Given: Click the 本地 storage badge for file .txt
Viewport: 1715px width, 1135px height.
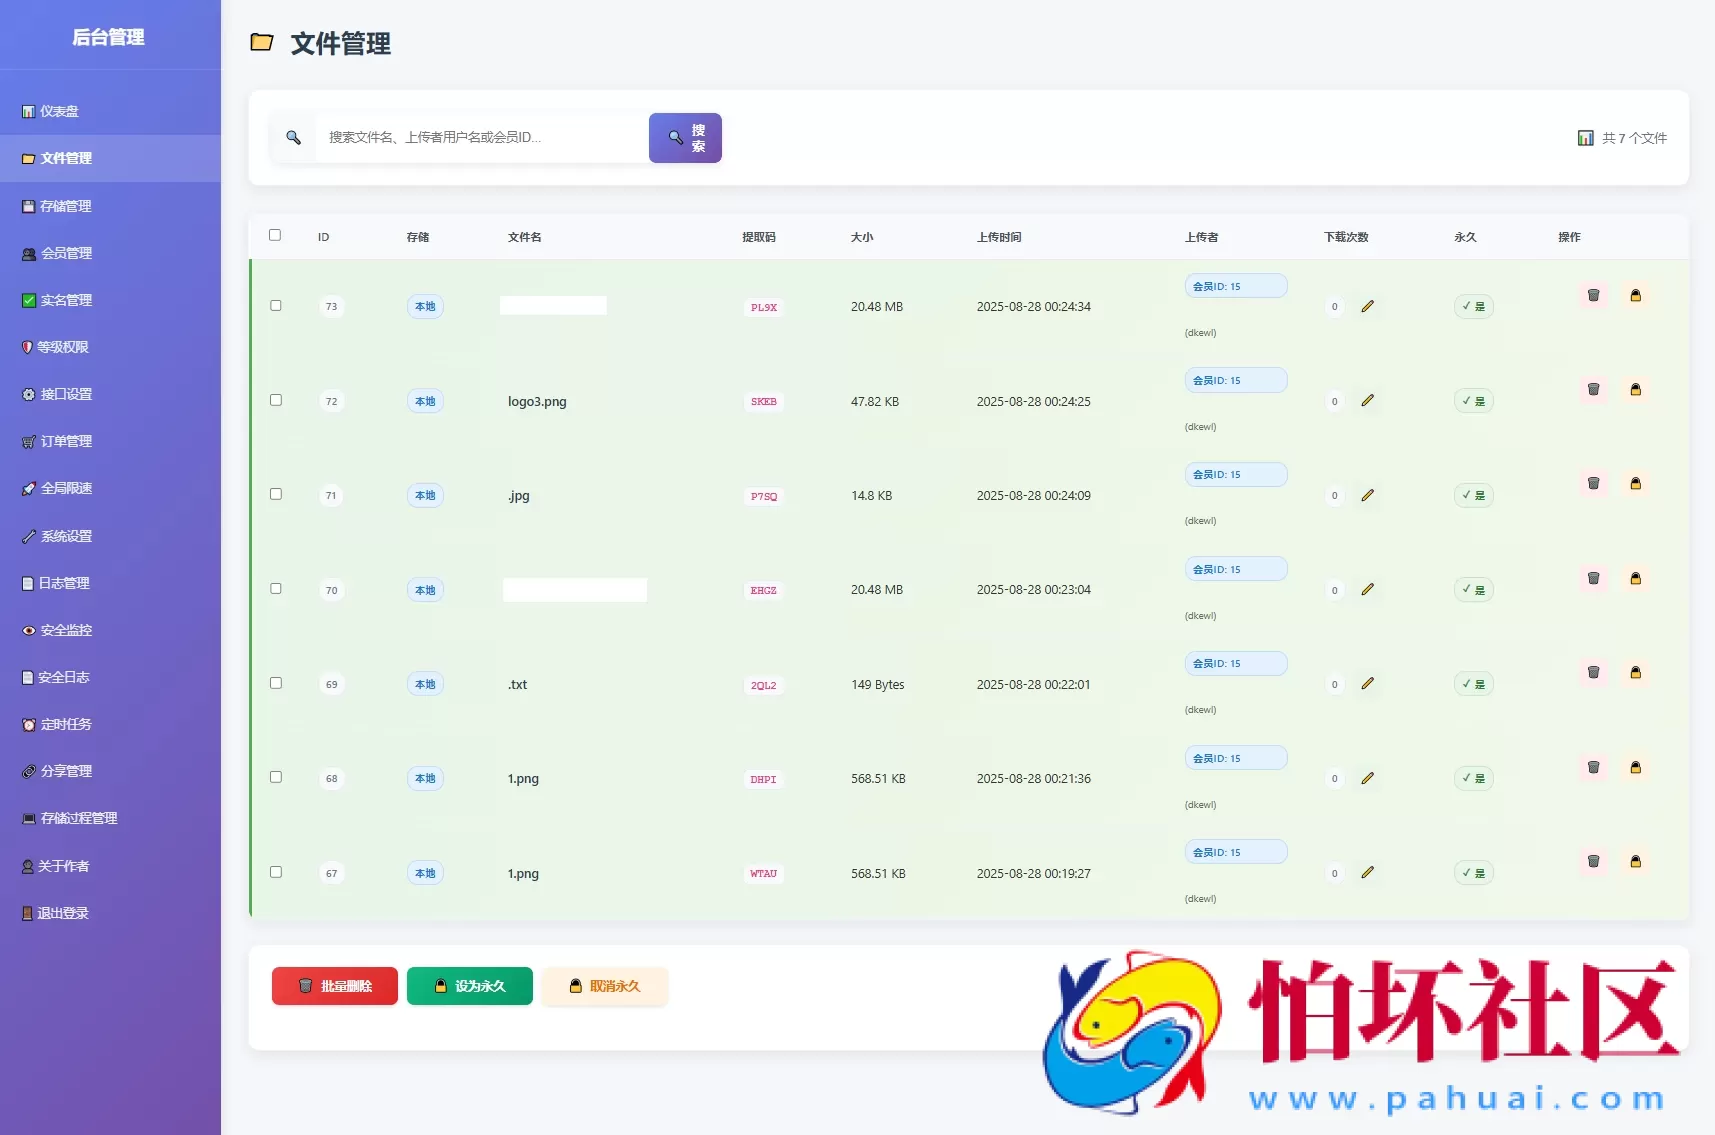Looking at the screenshot, I should pos(424,684).
